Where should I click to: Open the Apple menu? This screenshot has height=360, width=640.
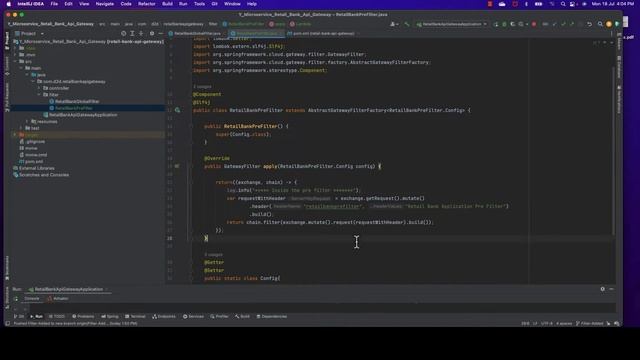(x=9, y=4)
